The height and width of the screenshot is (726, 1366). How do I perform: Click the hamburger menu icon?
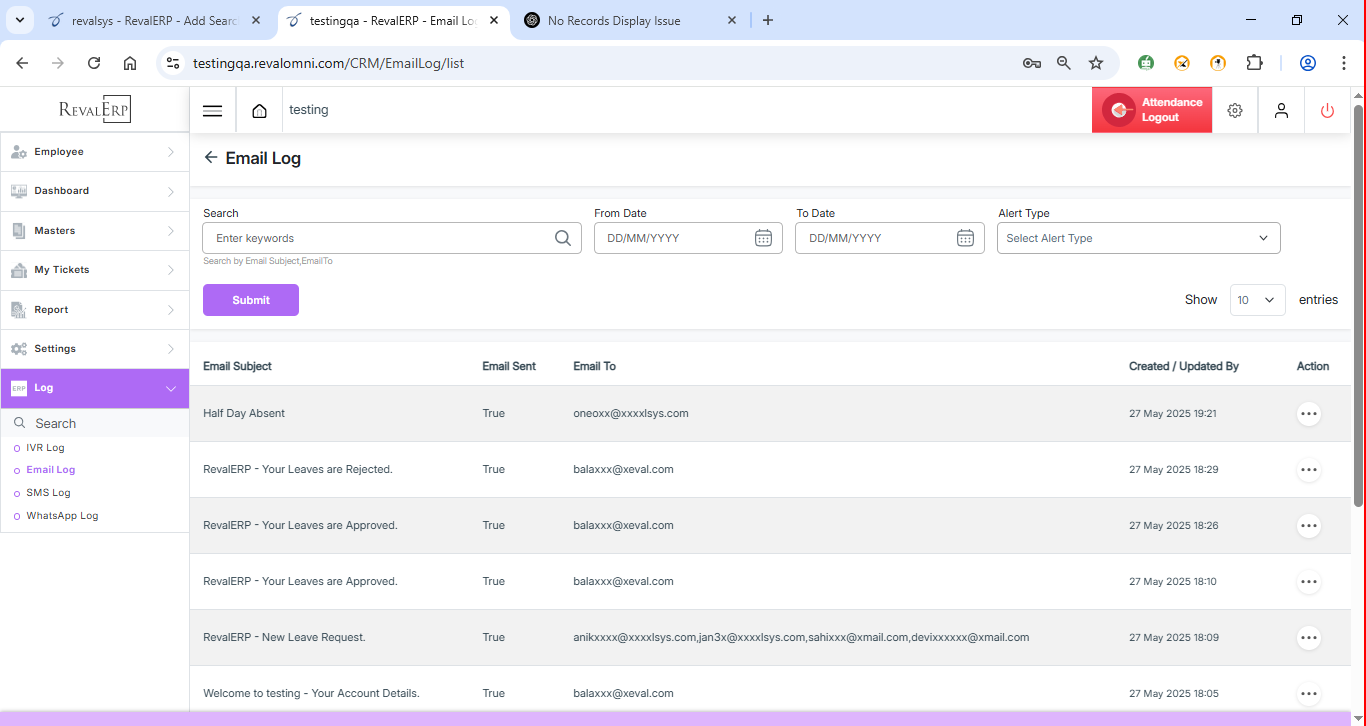click(x=212, y=111)
